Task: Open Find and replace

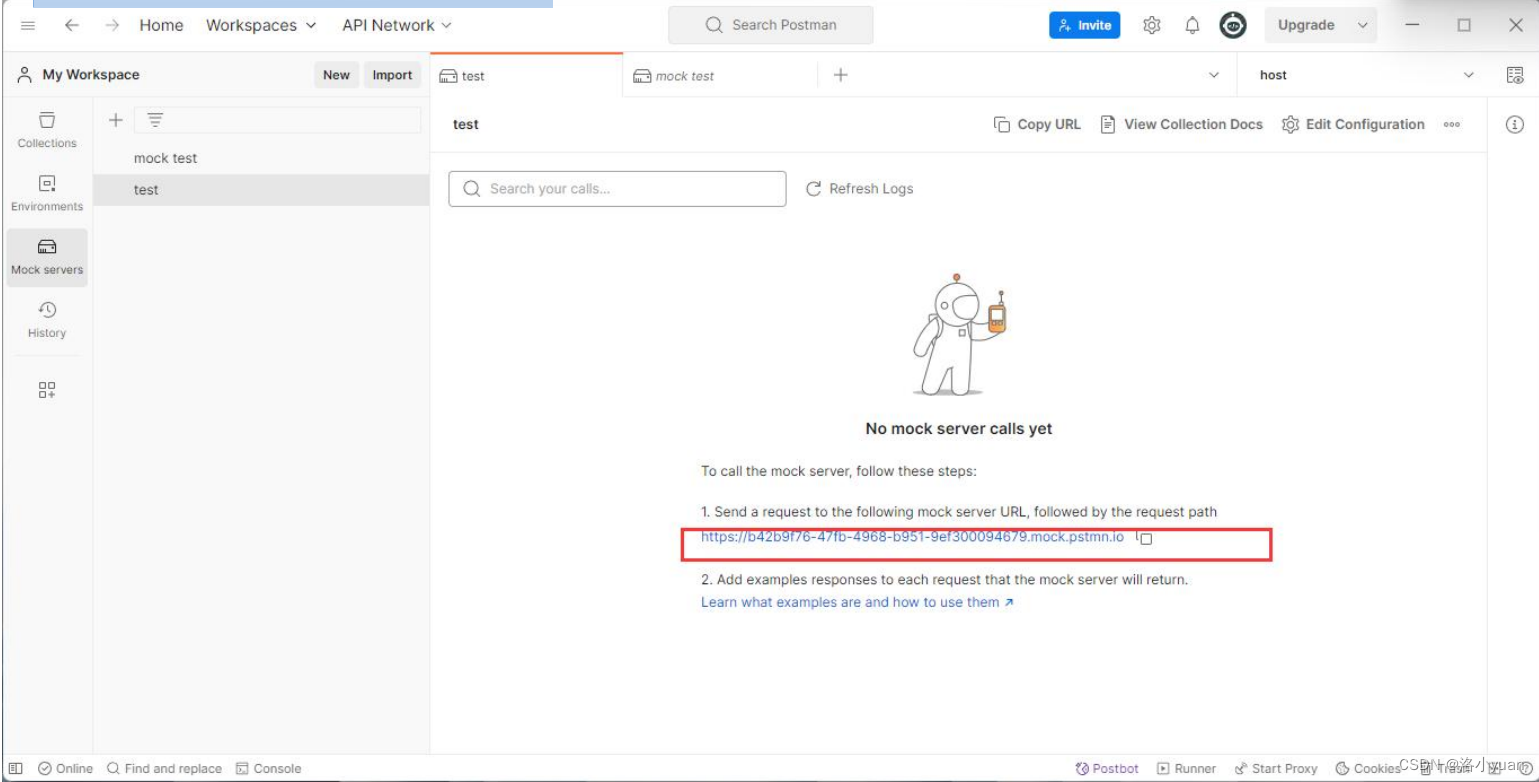Action: point(164,768)
